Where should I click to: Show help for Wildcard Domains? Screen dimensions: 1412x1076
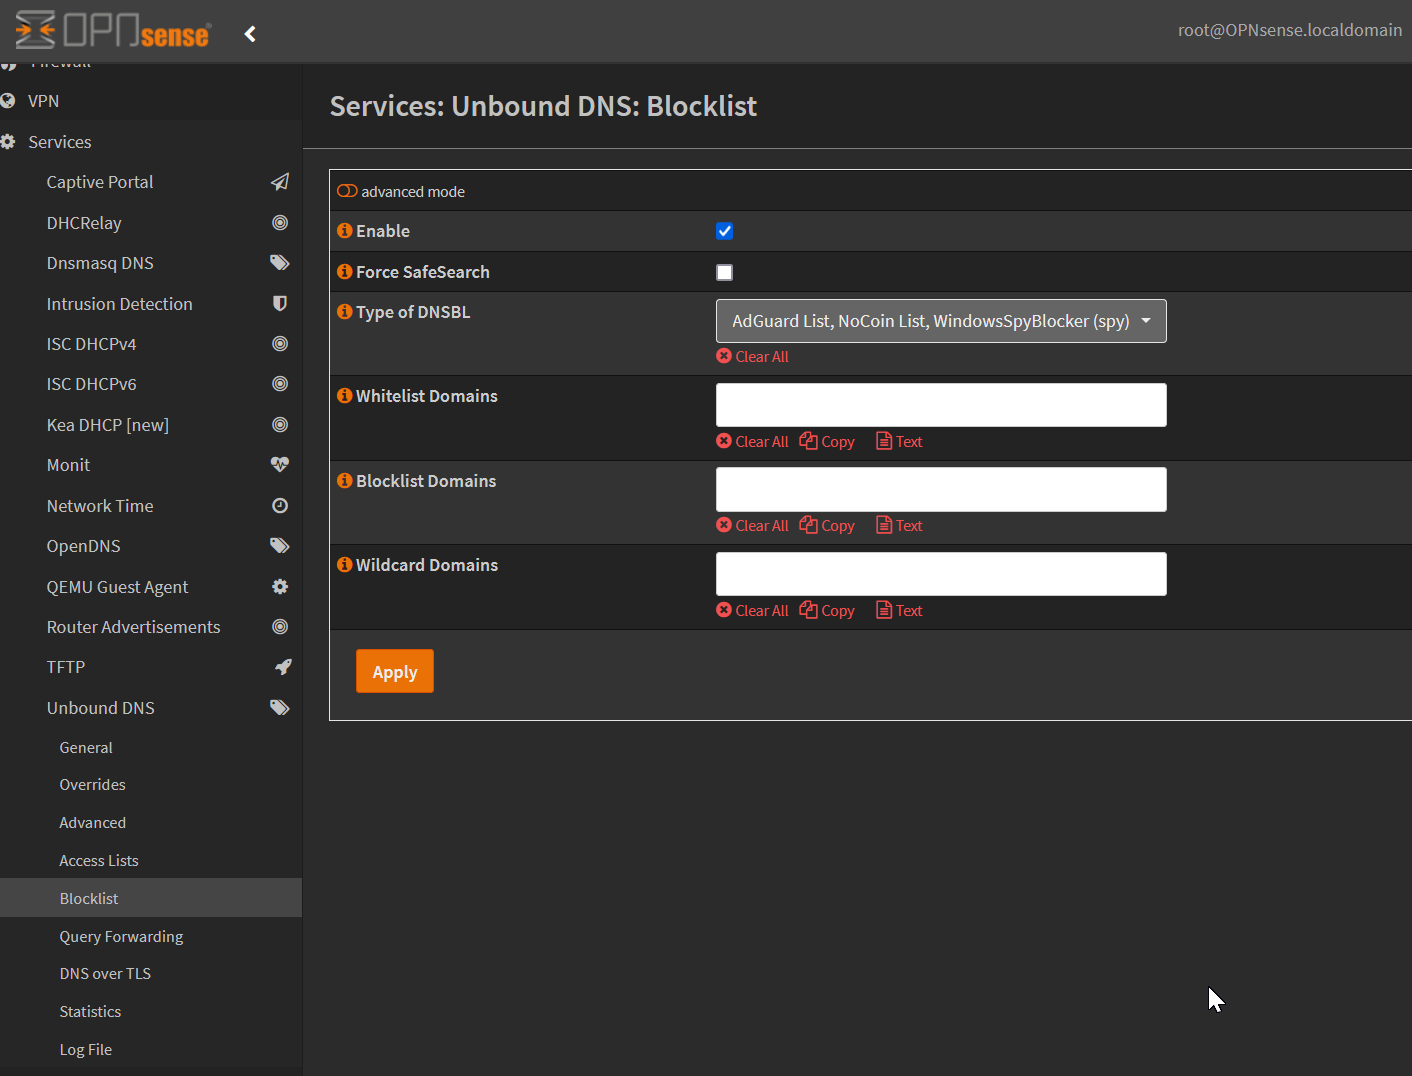pos(345,565)
